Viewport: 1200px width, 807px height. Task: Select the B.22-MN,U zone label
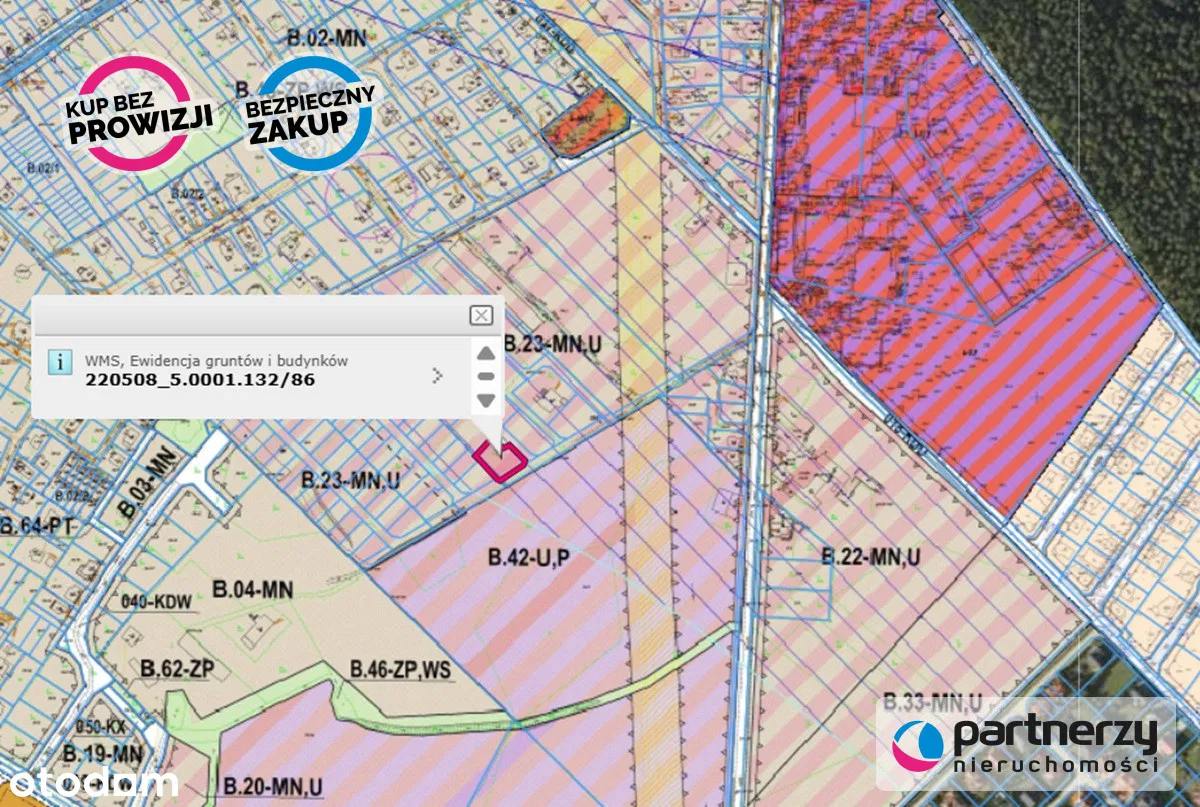870,556
